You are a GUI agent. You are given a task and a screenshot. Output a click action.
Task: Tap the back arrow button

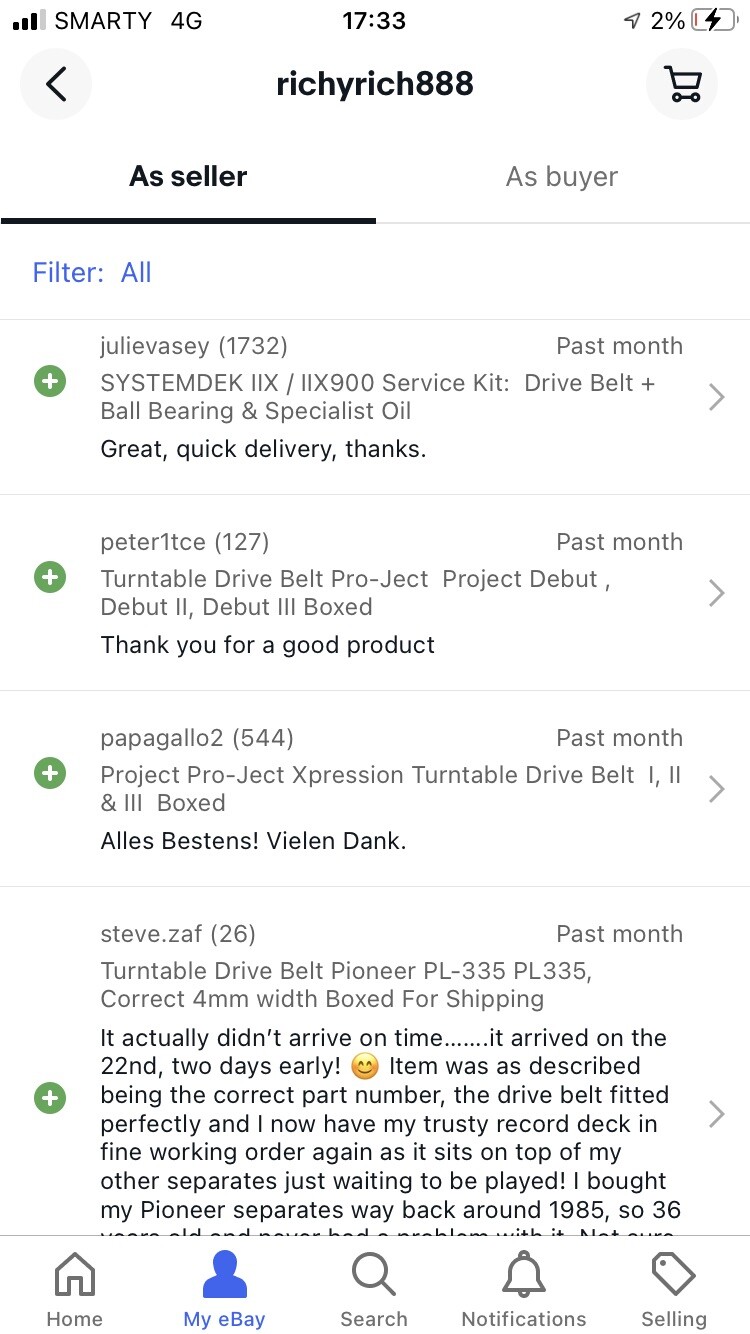56,84
